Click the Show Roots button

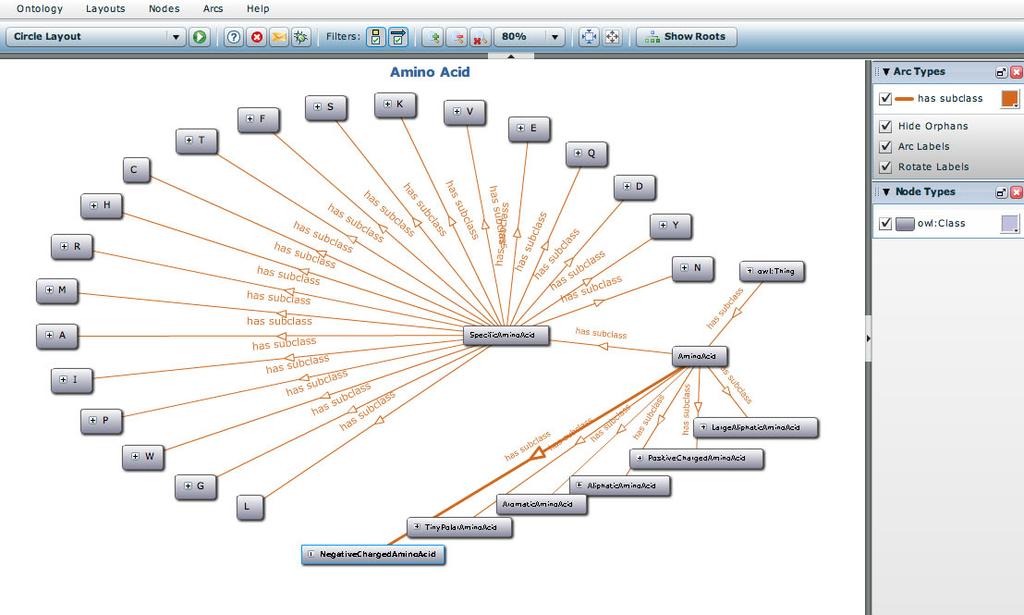pos(686,37)
